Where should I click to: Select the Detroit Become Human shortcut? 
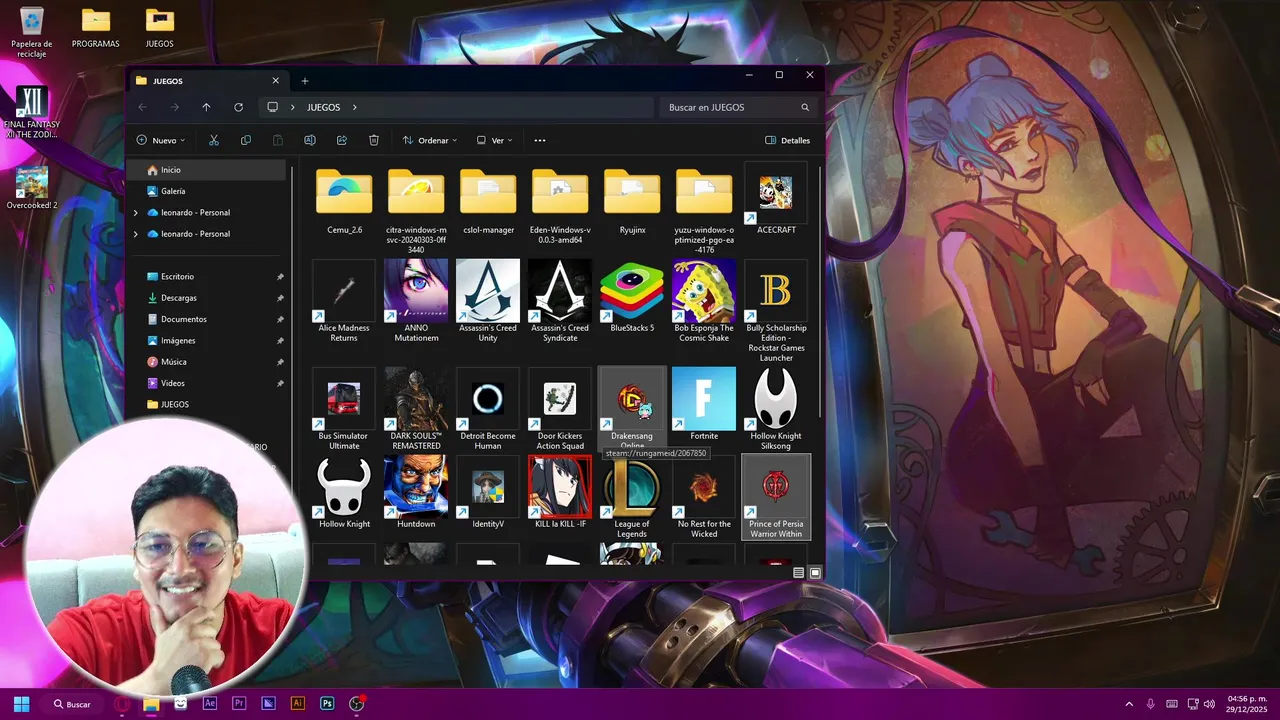tap(488, 409)
